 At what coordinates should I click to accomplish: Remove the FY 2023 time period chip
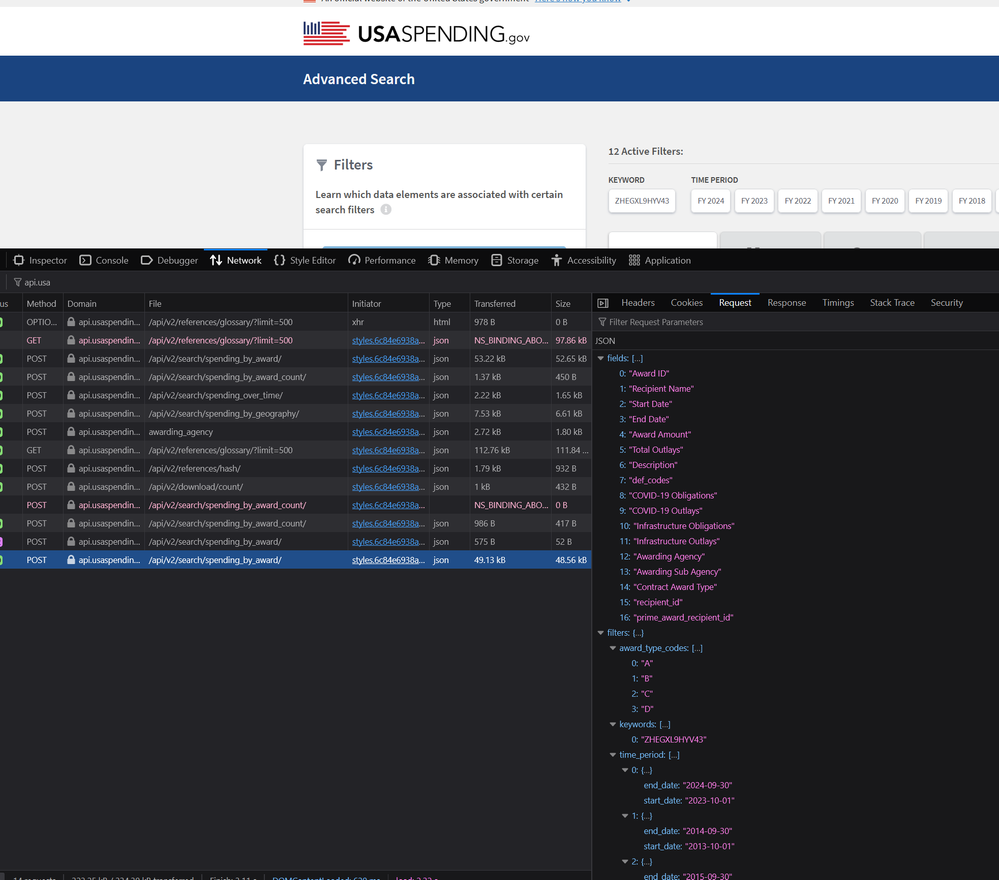point(754,201)
